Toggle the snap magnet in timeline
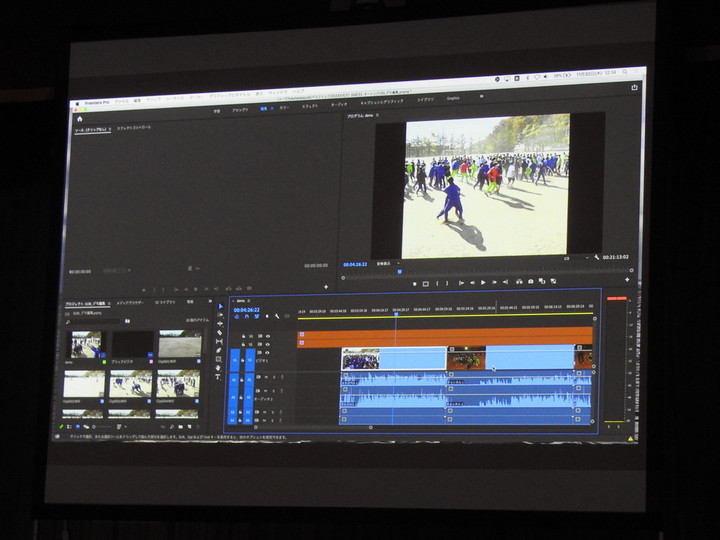The image size is (720, 540). (245, 317)
